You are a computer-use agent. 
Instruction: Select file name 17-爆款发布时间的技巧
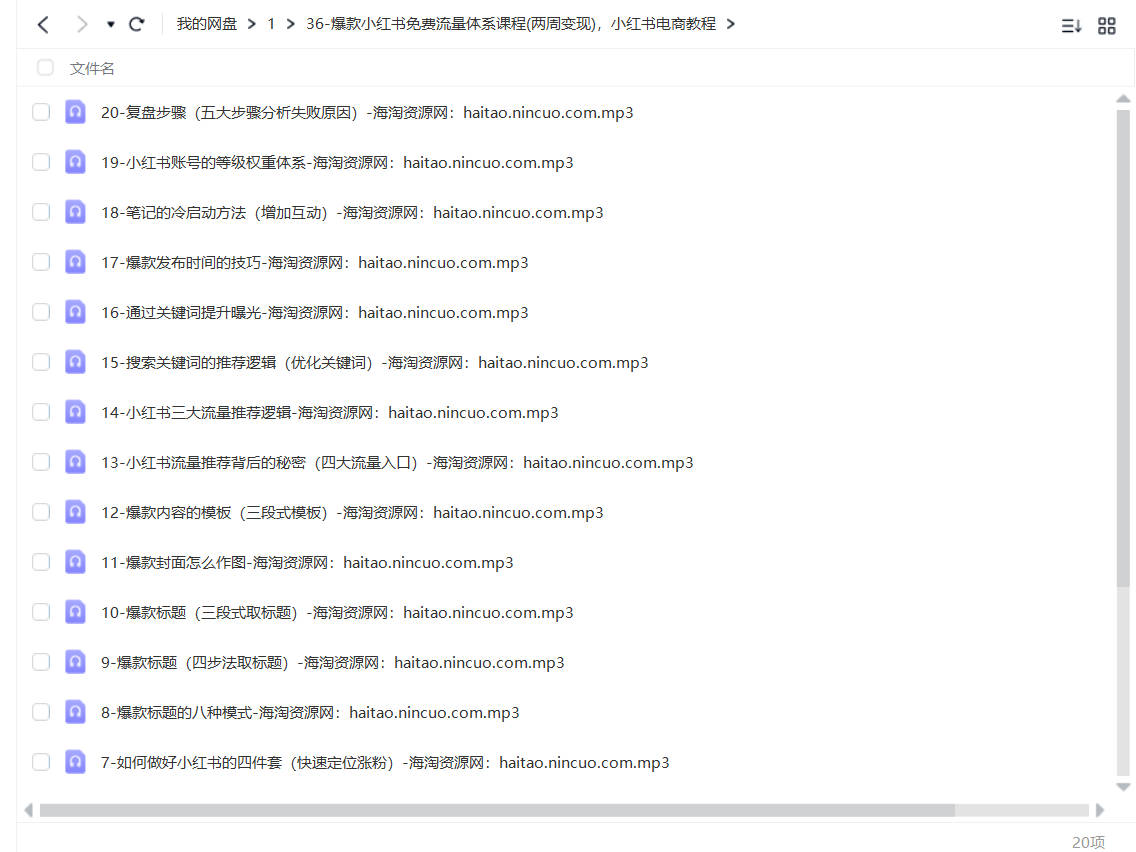(314, 262)
